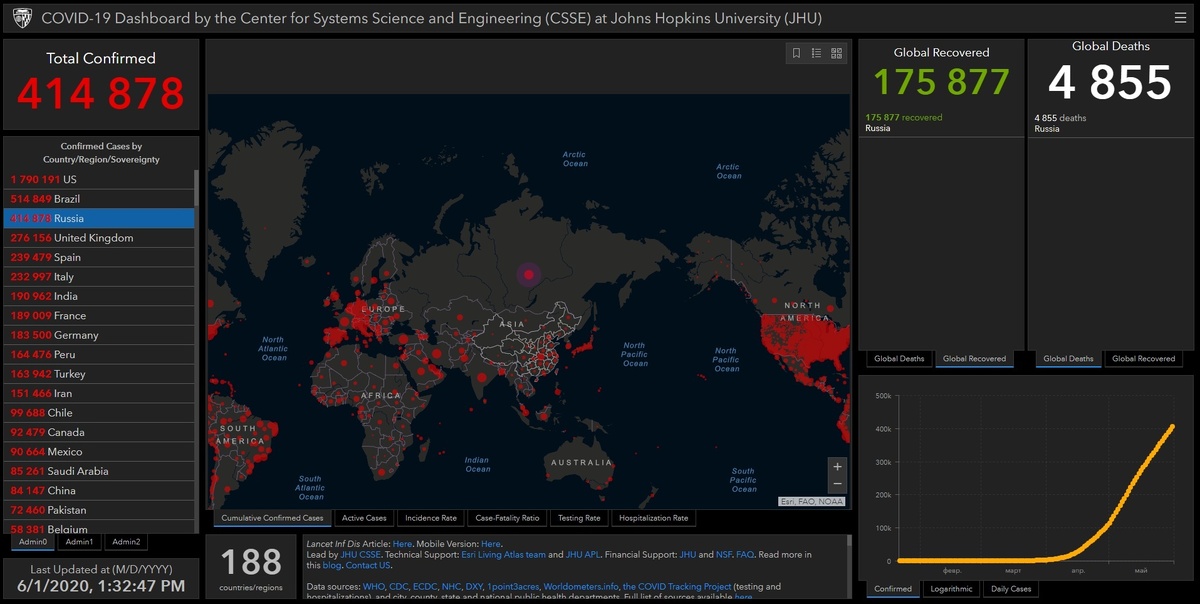Switch map to Active Cases tab
This screenshot has height=604, width=1200.
tap(364, 518)
